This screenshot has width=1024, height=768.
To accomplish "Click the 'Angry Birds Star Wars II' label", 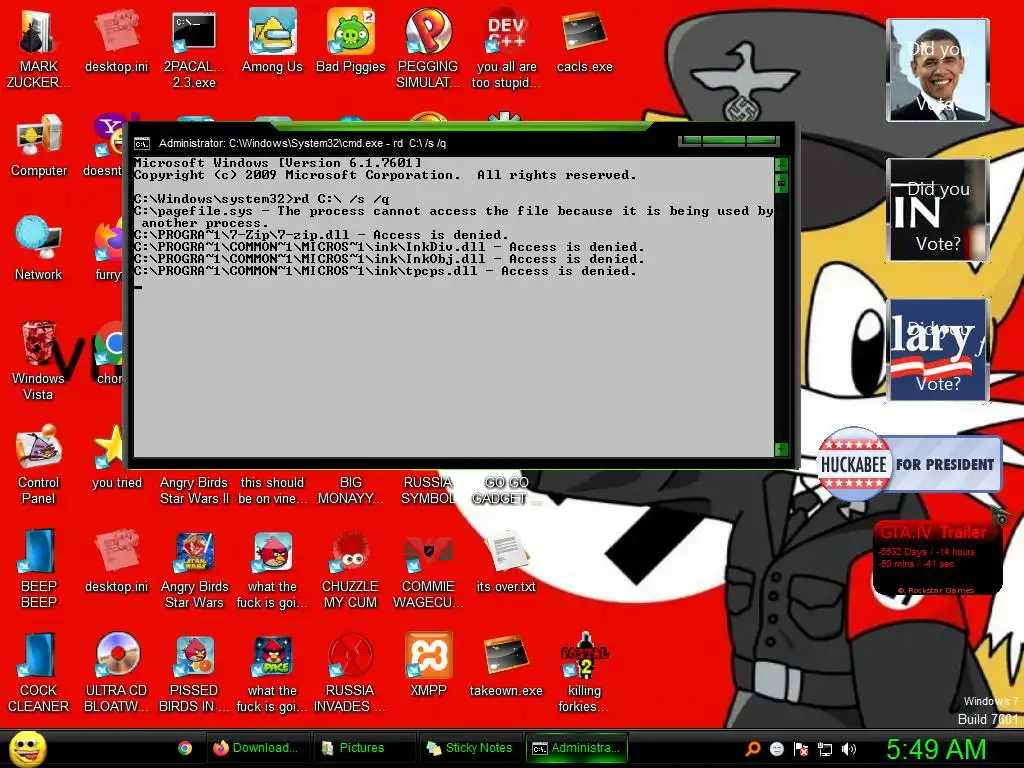I will [x=194, y=490].
